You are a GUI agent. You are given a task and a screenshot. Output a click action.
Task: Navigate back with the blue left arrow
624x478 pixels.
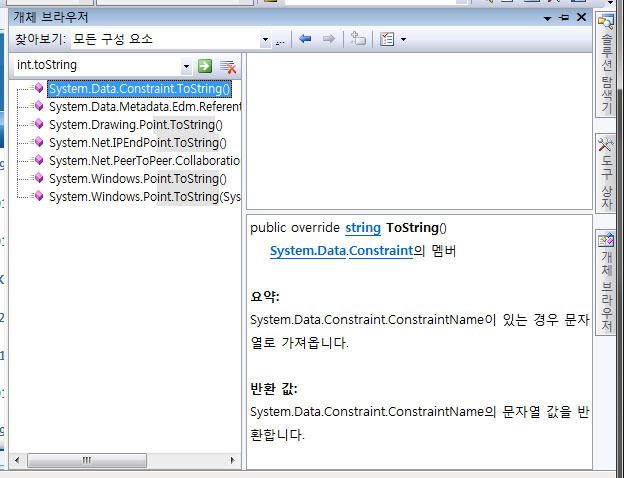point(305,39)
